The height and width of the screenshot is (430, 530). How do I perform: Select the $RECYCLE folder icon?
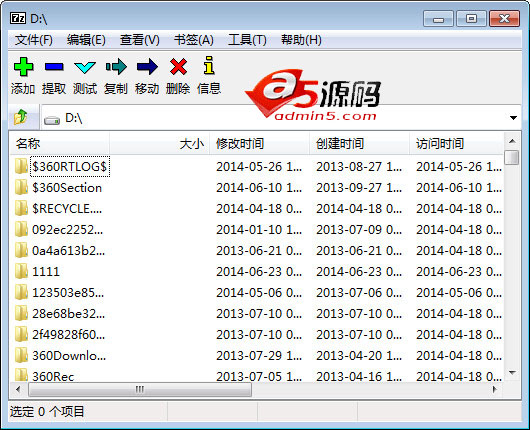click(21, 208)
